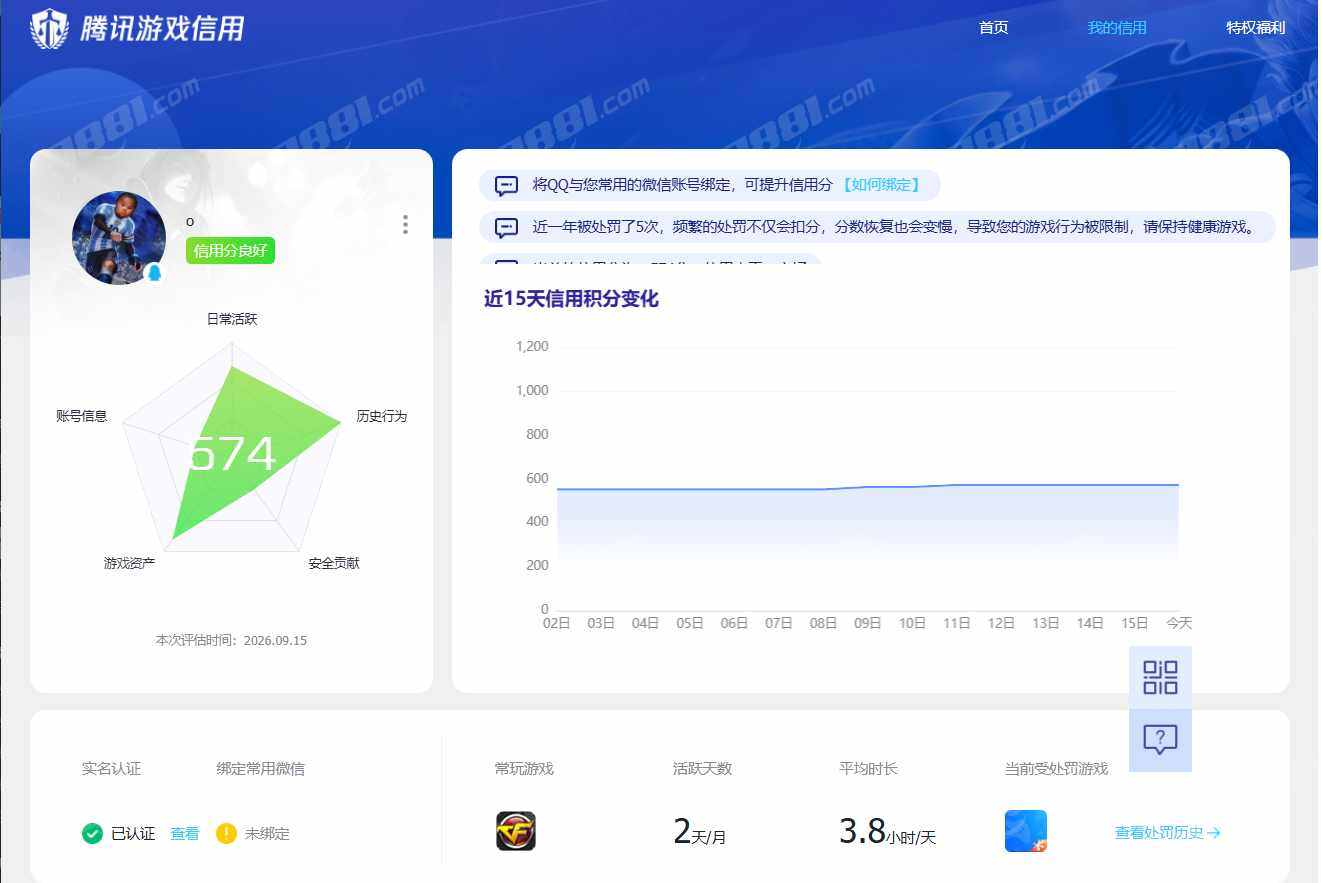
Task: Click the Tencent Game Credit shield logo
Action: [x=50, y=29]
